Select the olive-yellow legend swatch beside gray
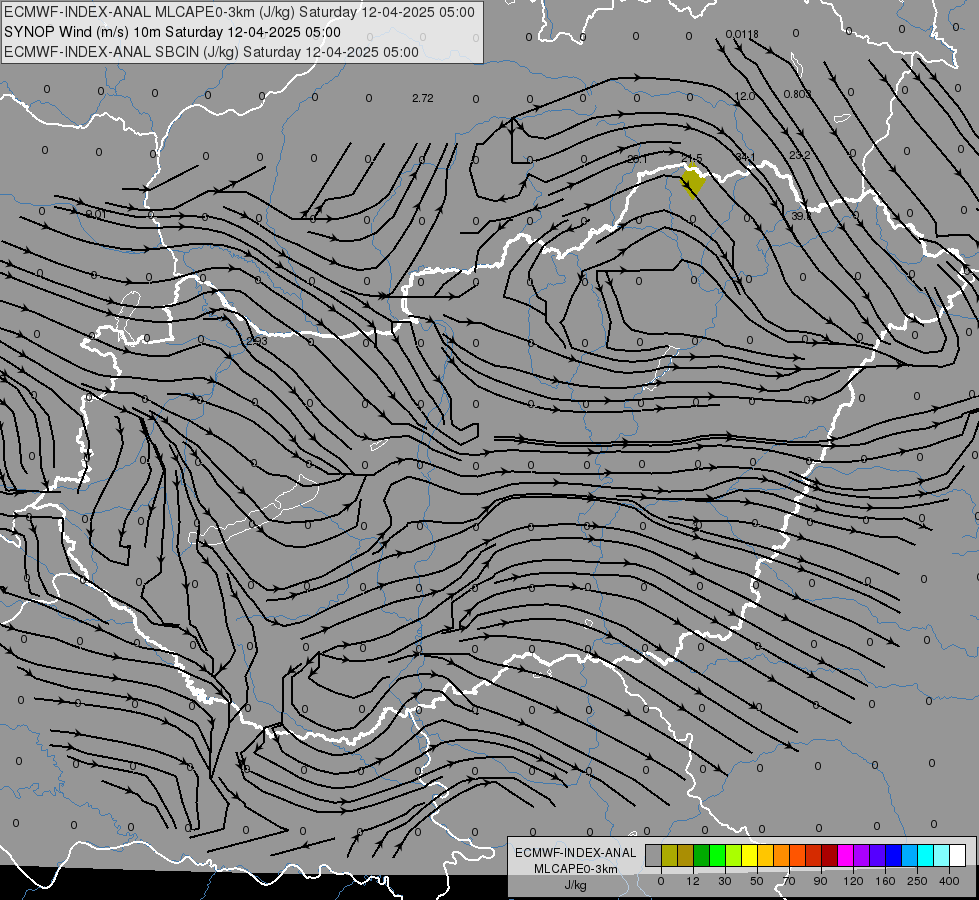This screenshot has width=979, height=900. [x=669, y=855]
